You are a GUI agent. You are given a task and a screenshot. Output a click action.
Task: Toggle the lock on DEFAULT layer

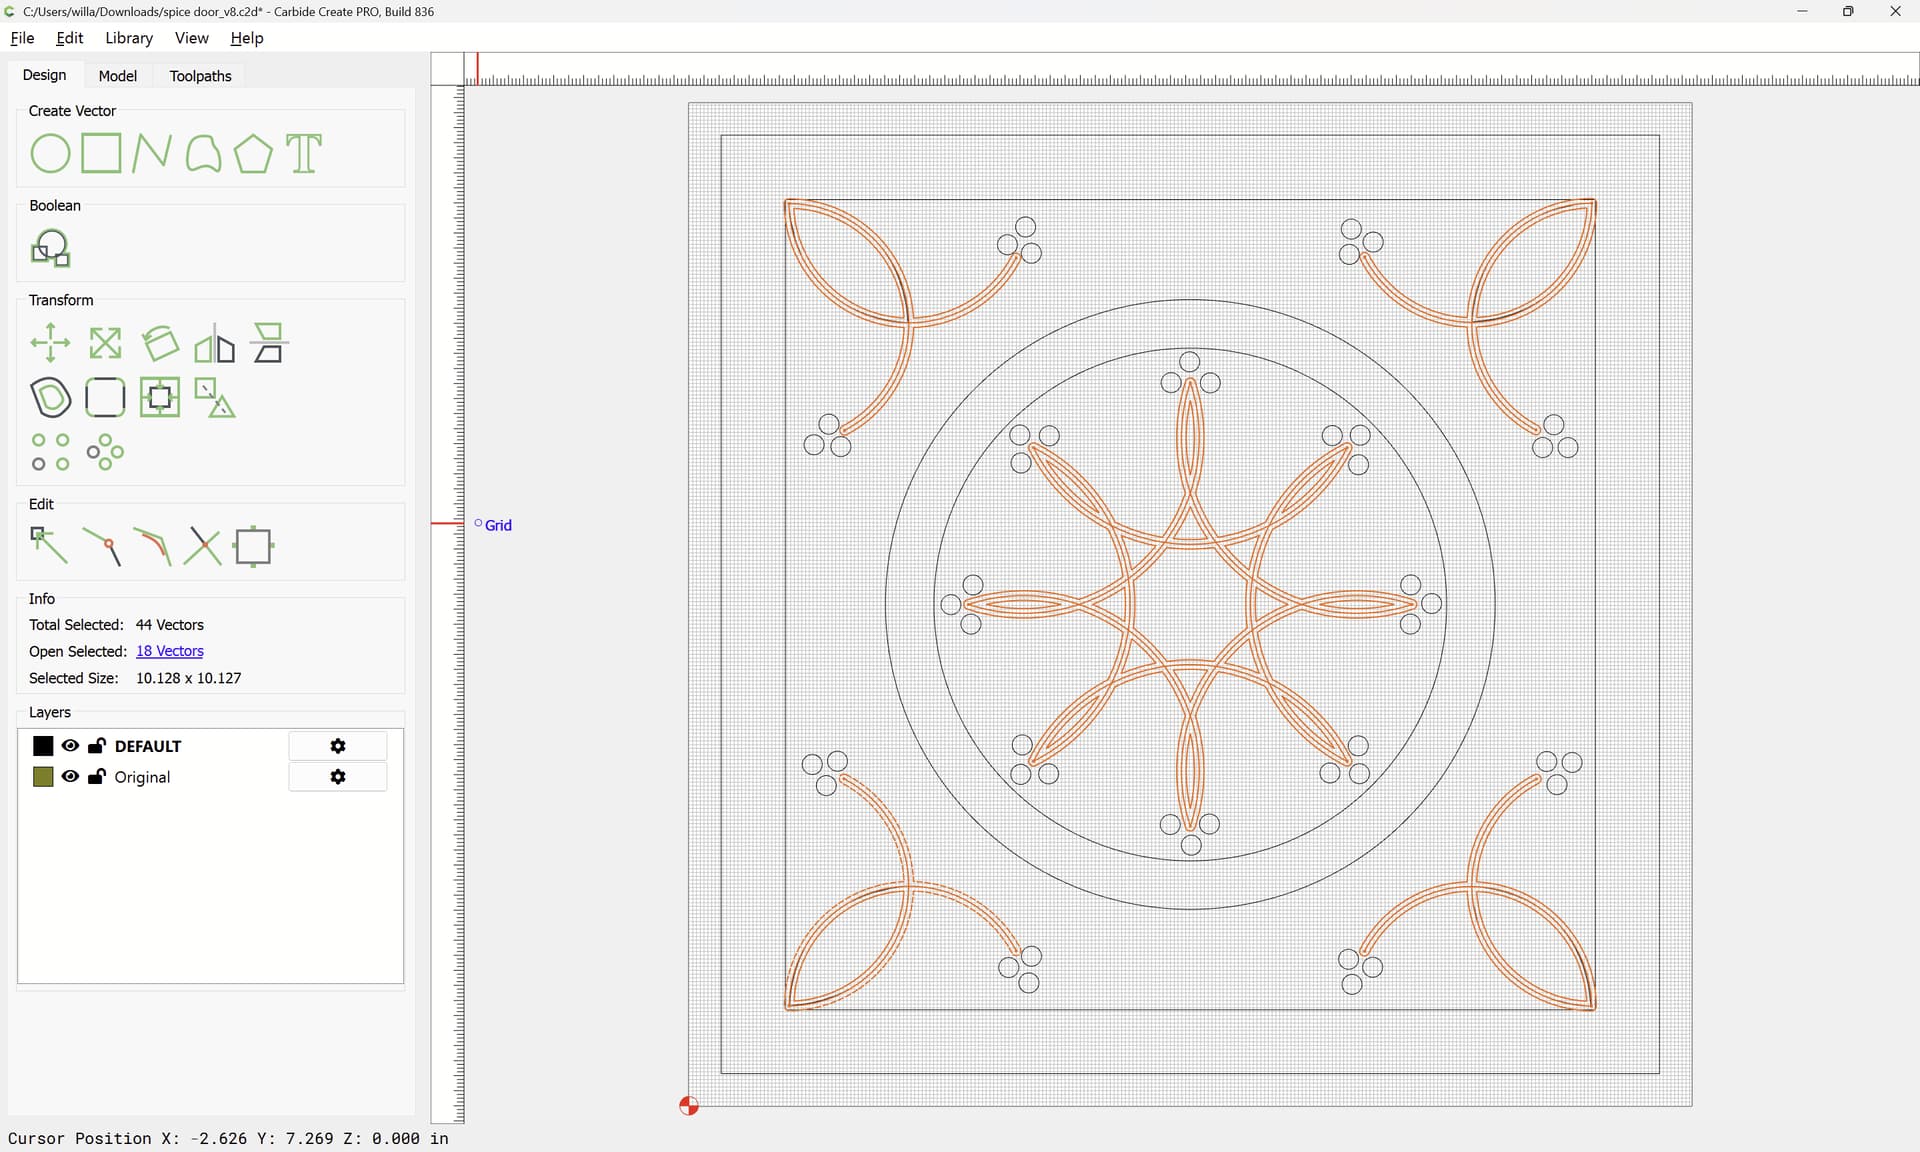[97, 746]
